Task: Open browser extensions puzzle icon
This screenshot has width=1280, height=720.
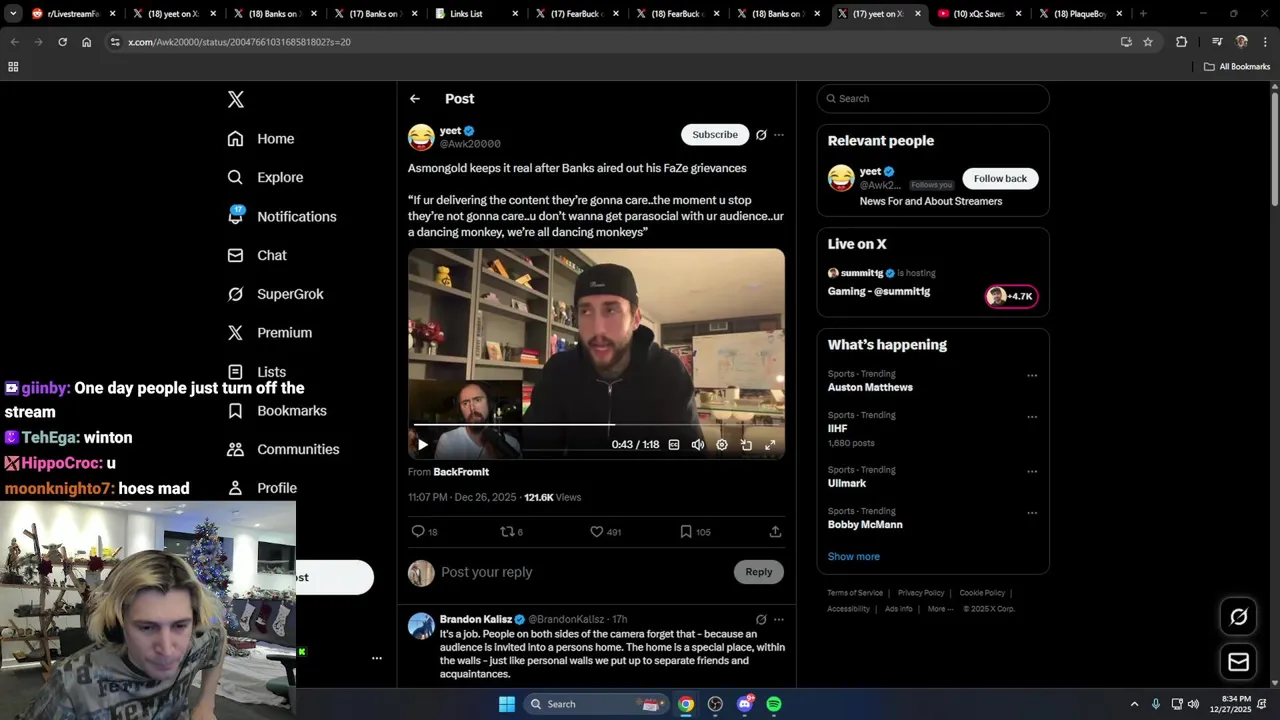Action: (1182, 42)
